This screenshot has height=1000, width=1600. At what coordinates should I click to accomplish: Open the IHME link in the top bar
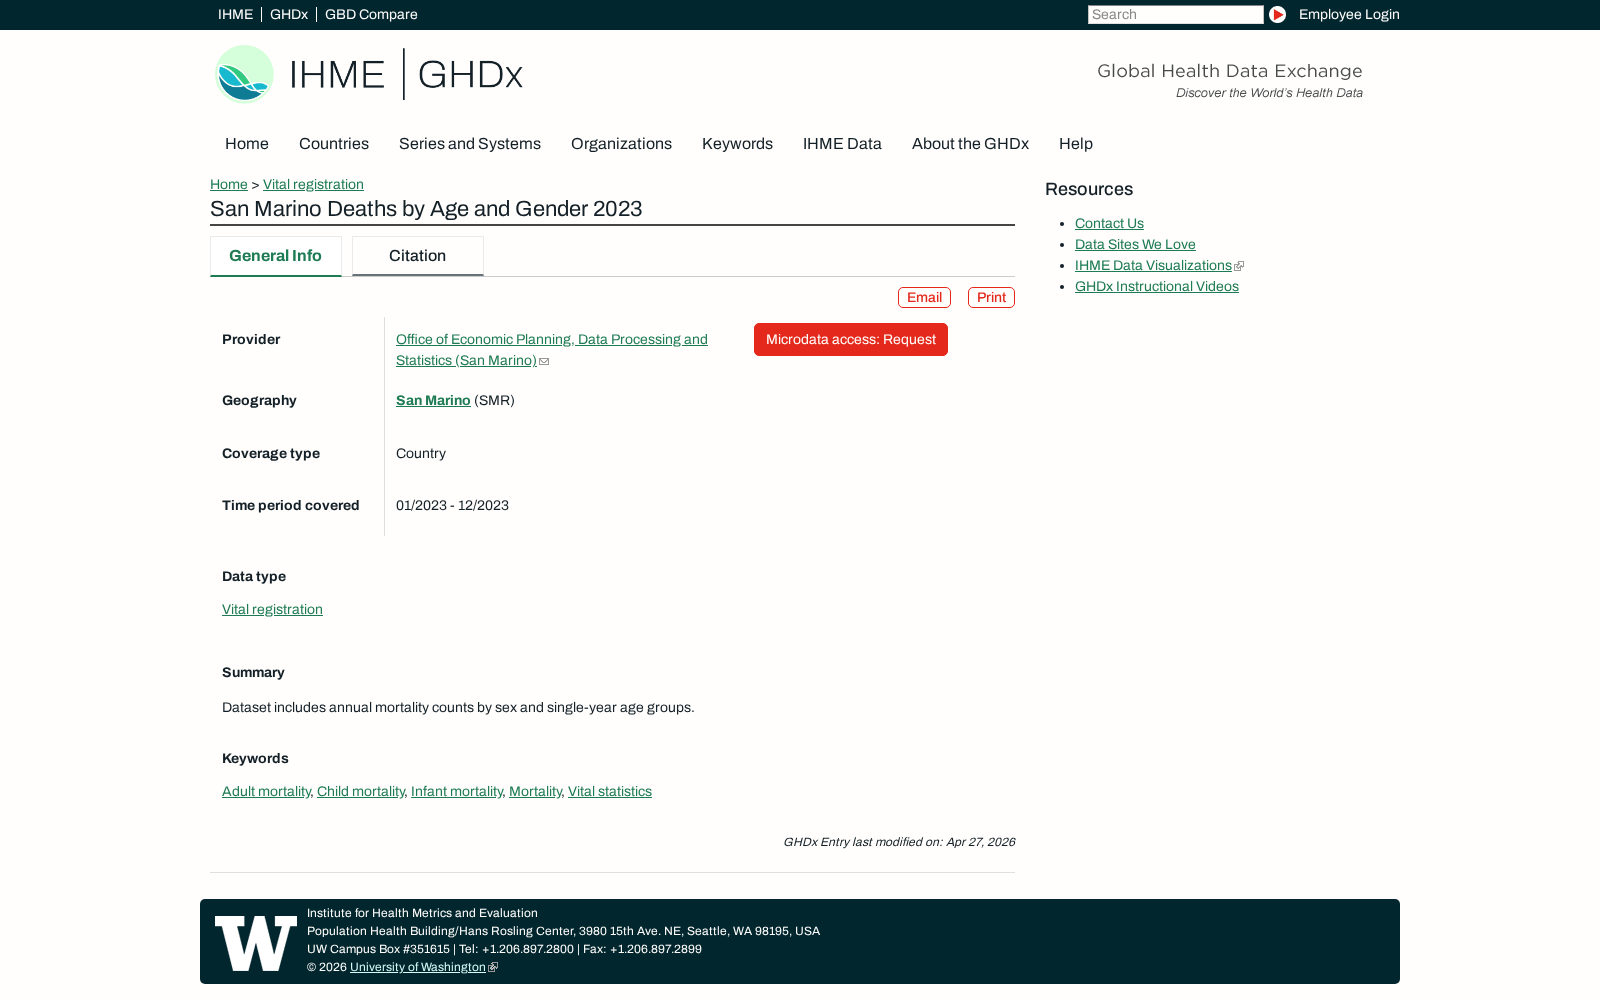tap(235, 14)
